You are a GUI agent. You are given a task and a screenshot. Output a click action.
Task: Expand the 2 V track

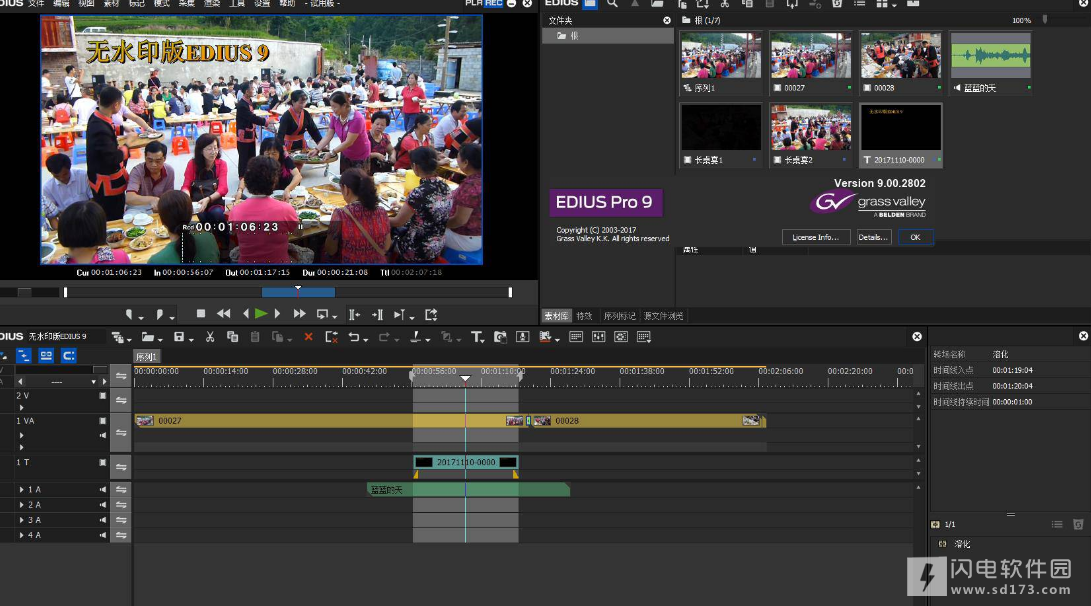tap(22, 408)
